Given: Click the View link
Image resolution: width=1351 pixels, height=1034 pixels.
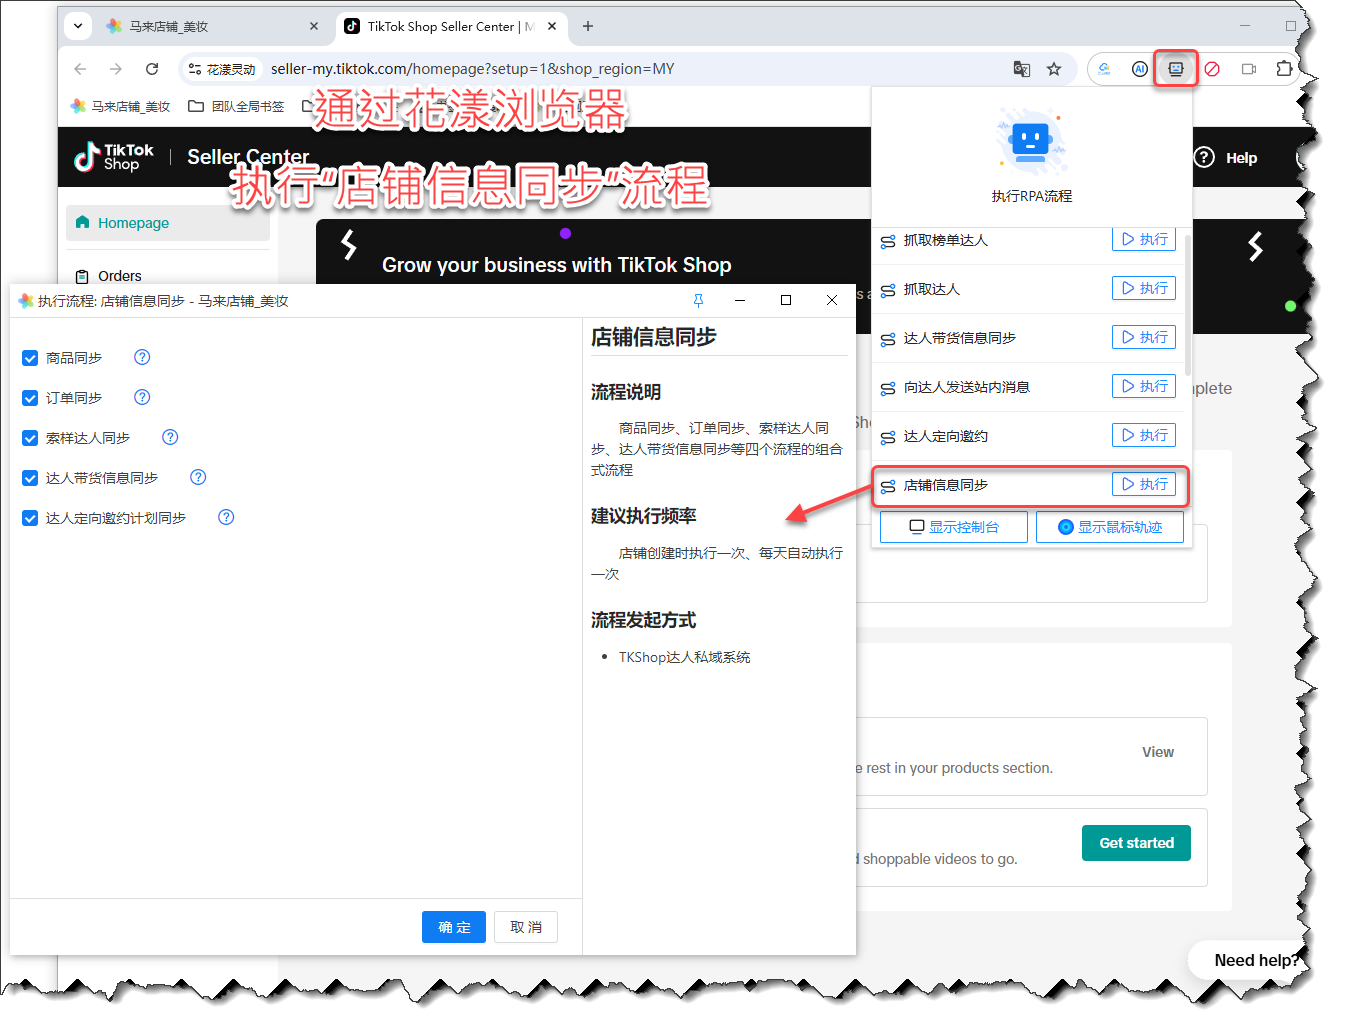Looking at the screenshot, I should pyautogui.click(x=1158, y=752).
